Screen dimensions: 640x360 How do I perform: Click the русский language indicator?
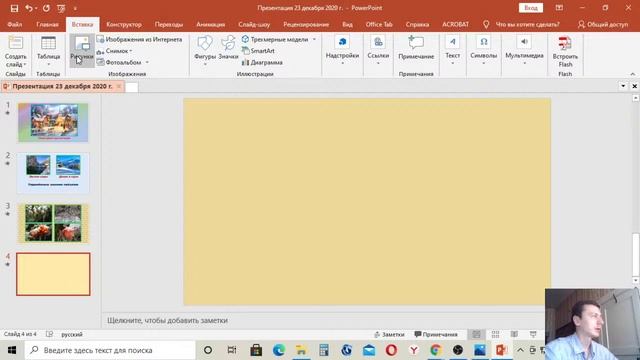point(72,334)
